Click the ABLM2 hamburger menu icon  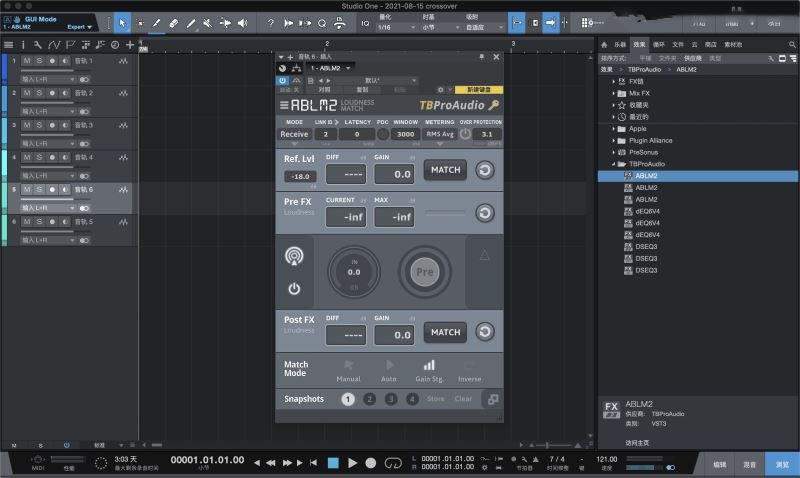pyautogui.click(x=285, y=105)
